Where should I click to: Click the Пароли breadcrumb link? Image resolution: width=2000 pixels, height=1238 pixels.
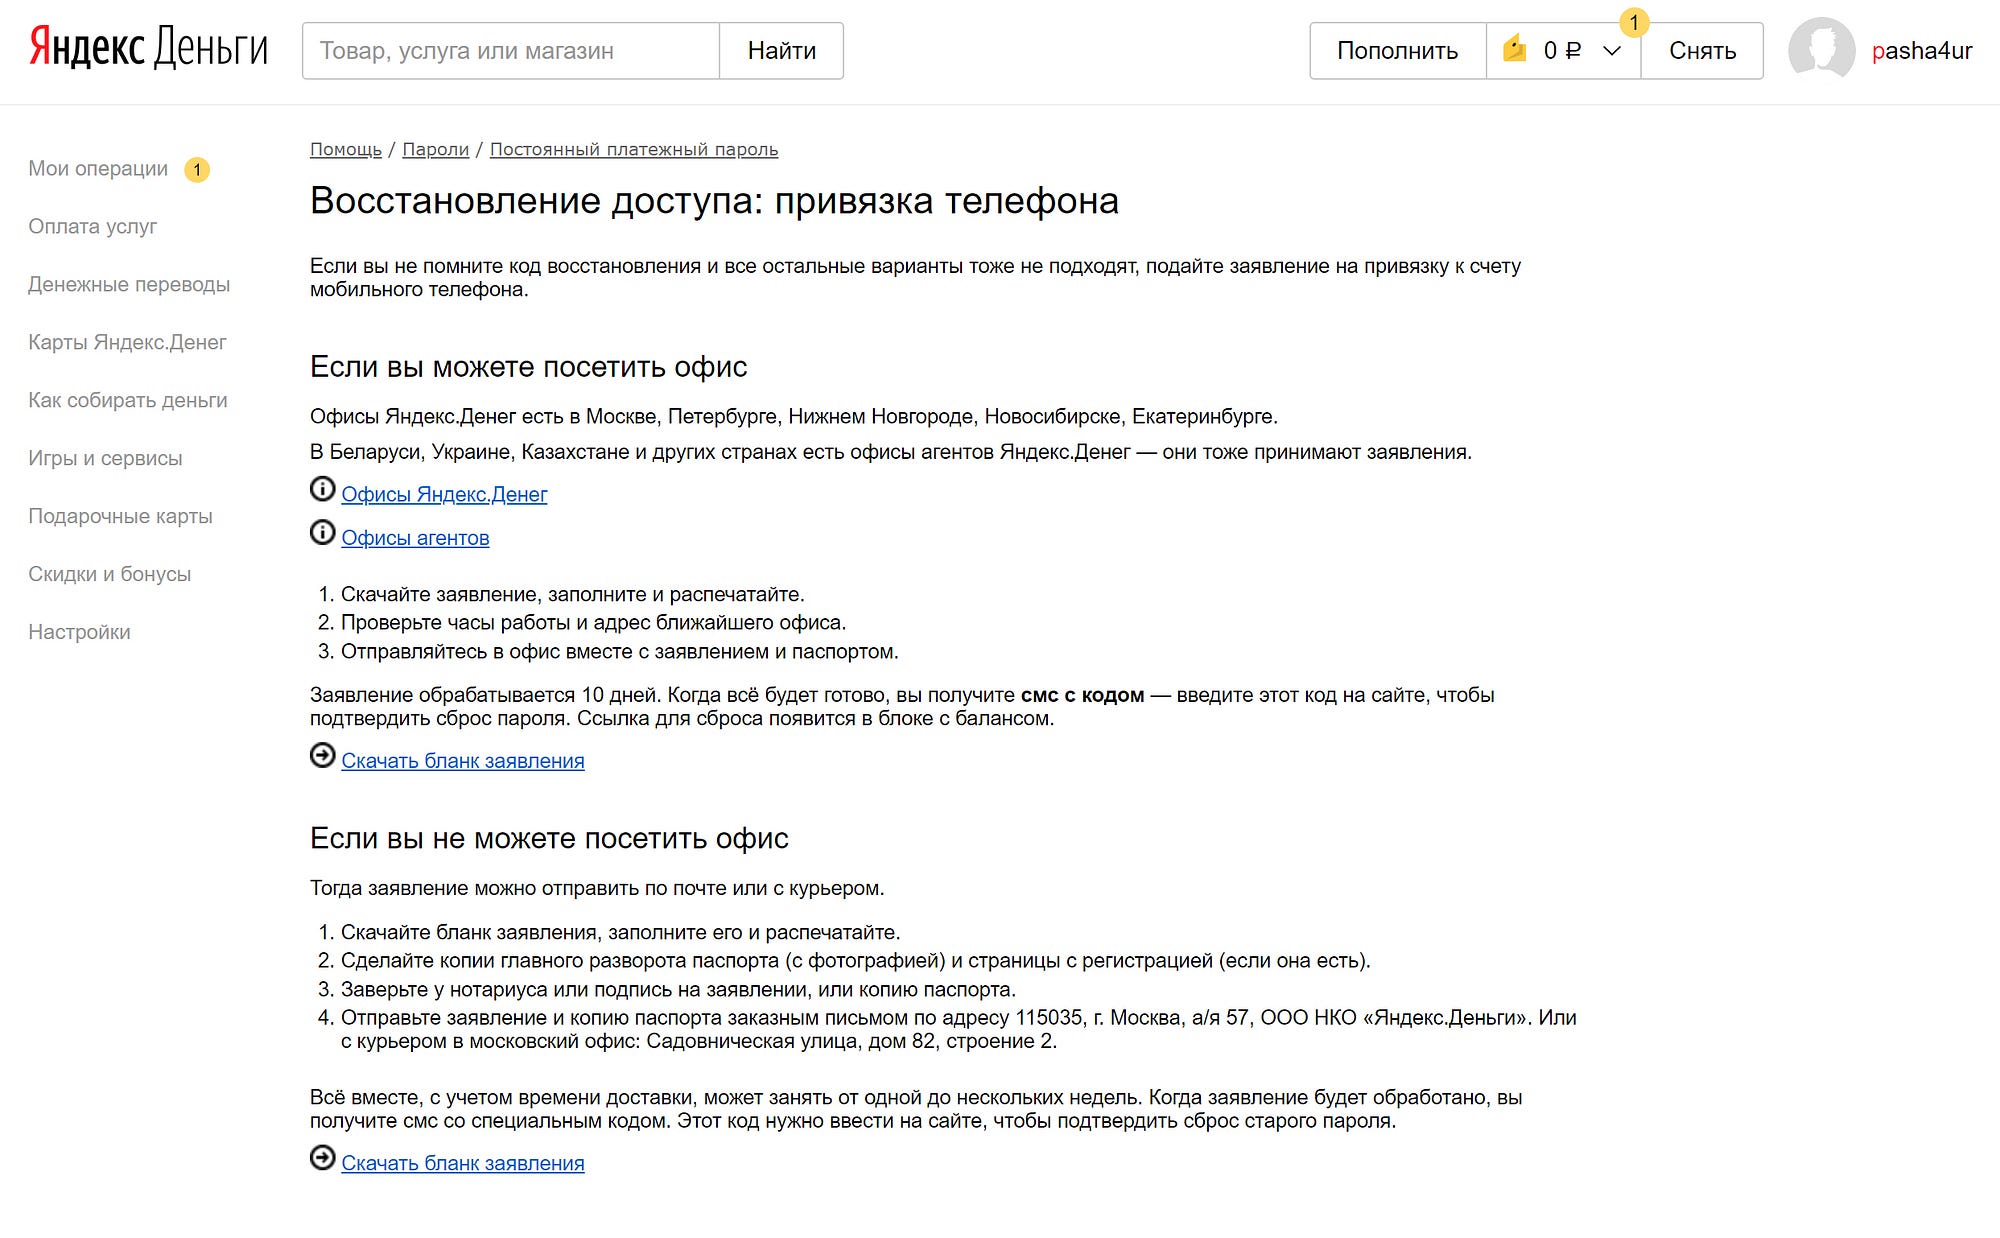pyautogui.click(x=435, y=149)
